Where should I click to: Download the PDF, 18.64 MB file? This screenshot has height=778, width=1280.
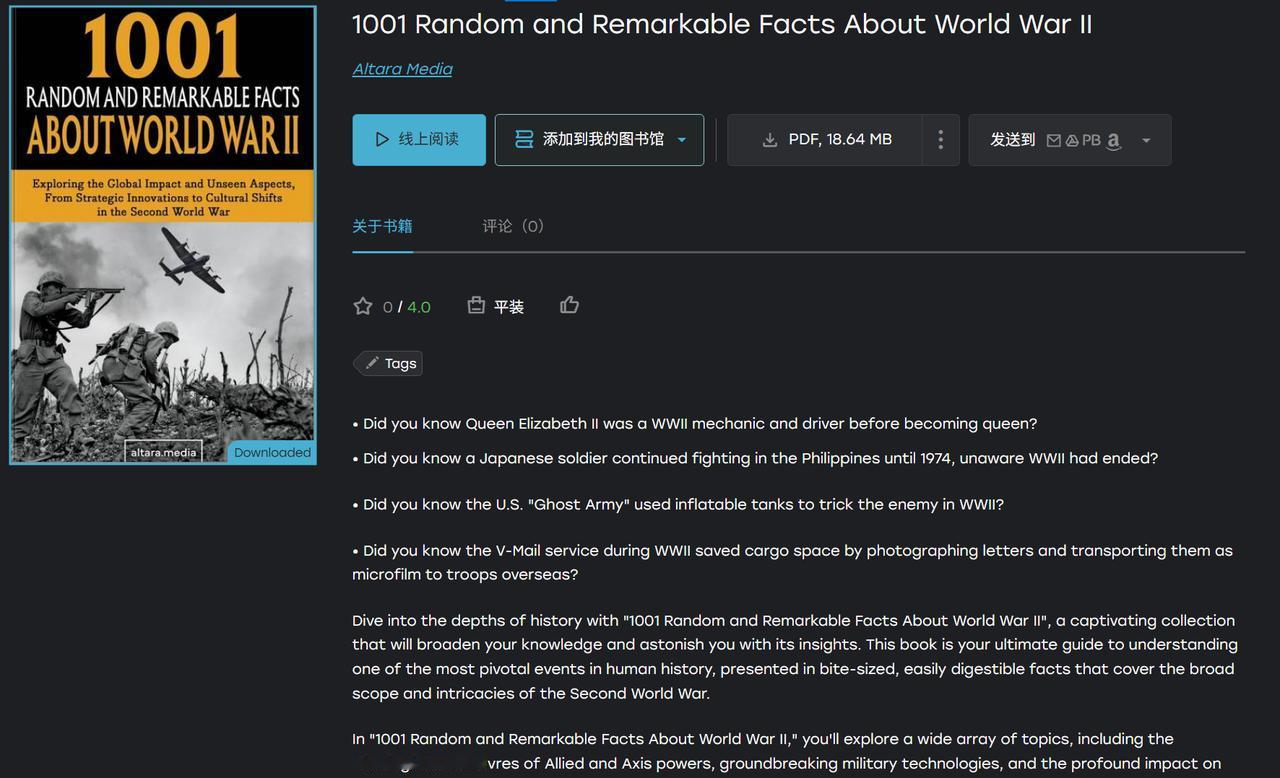[825, 140]
